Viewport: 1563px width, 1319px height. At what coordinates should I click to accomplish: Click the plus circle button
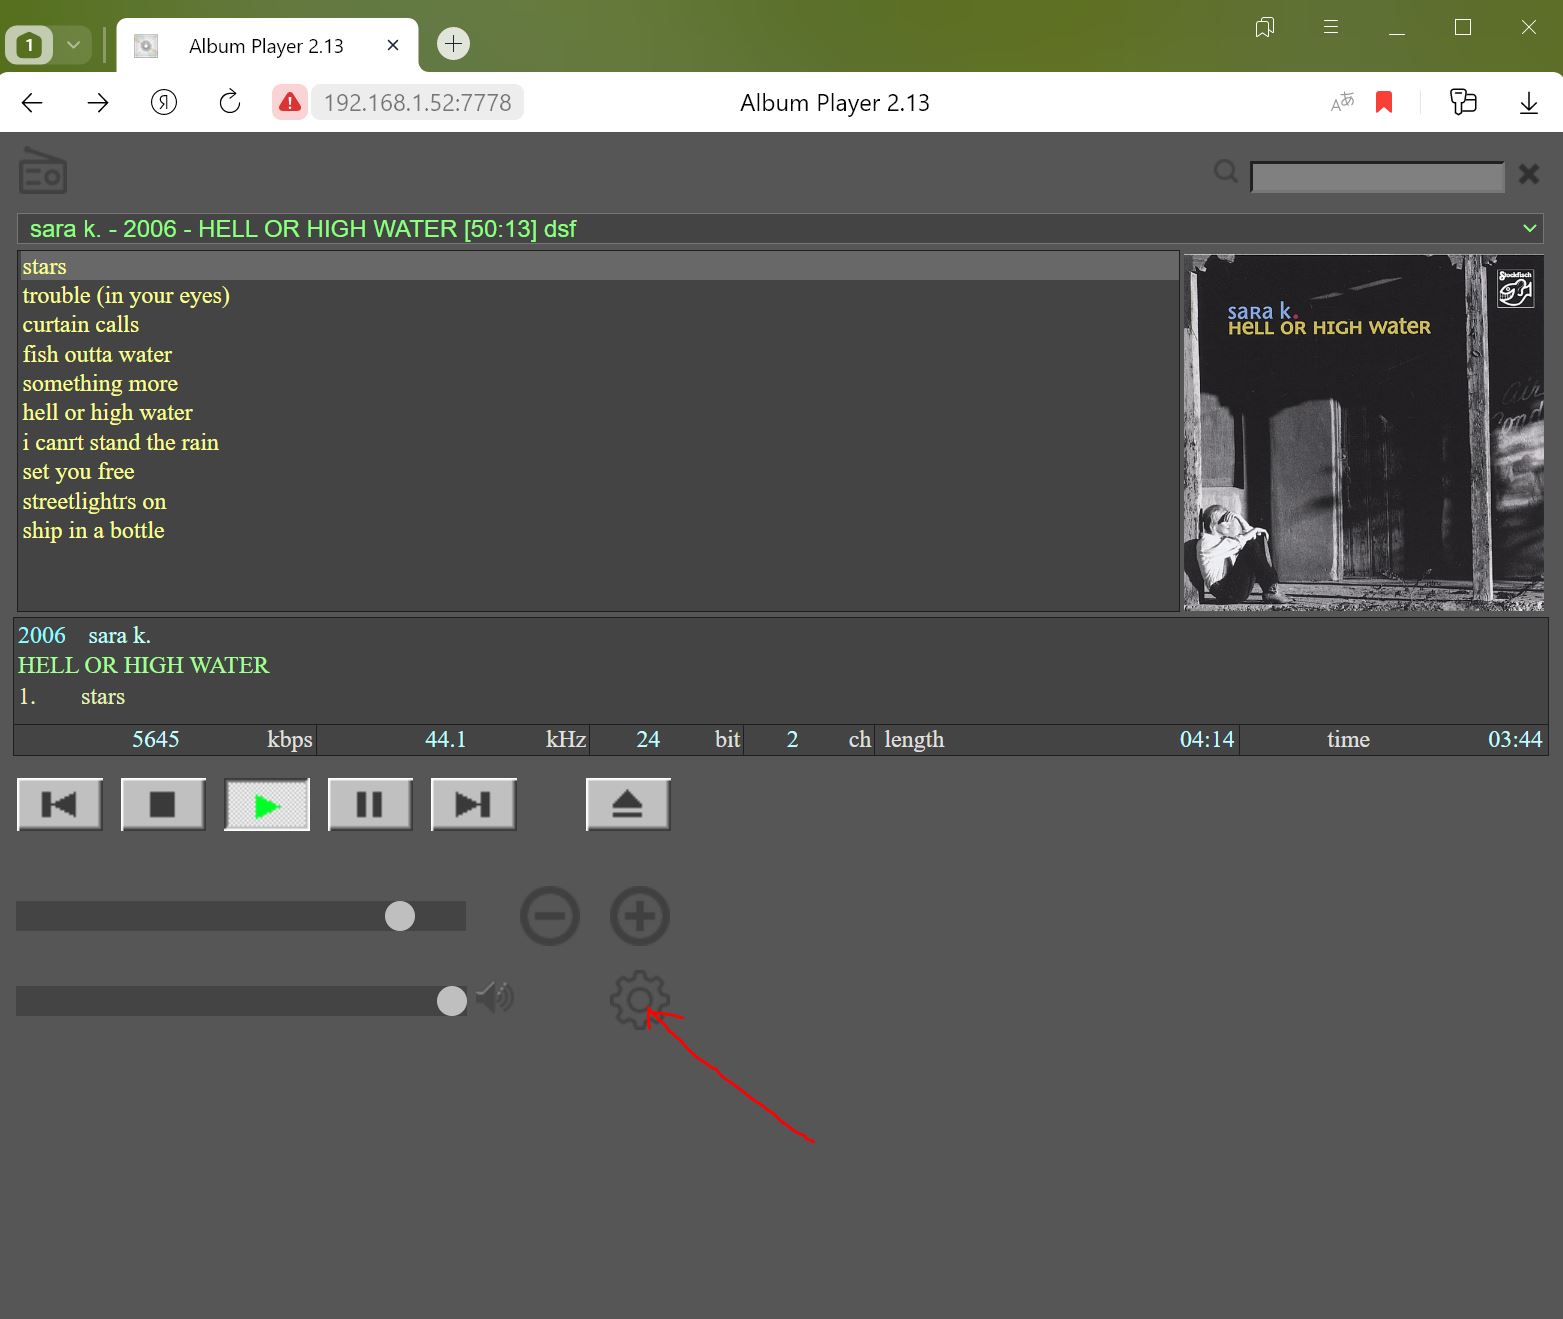pos(639,915)
